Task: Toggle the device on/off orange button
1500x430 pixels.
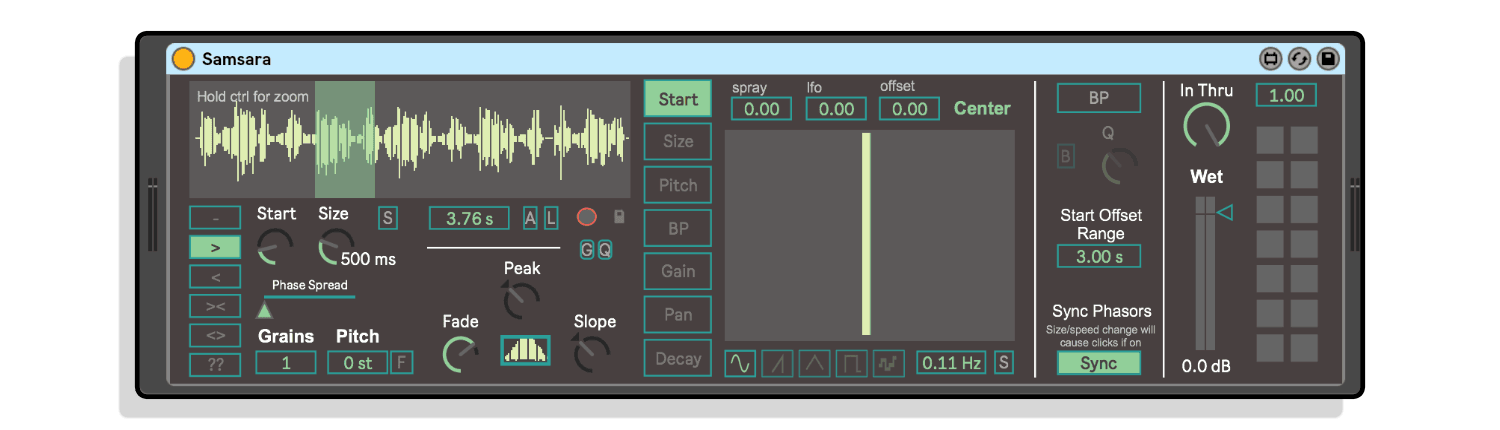Action: [183, 59]
